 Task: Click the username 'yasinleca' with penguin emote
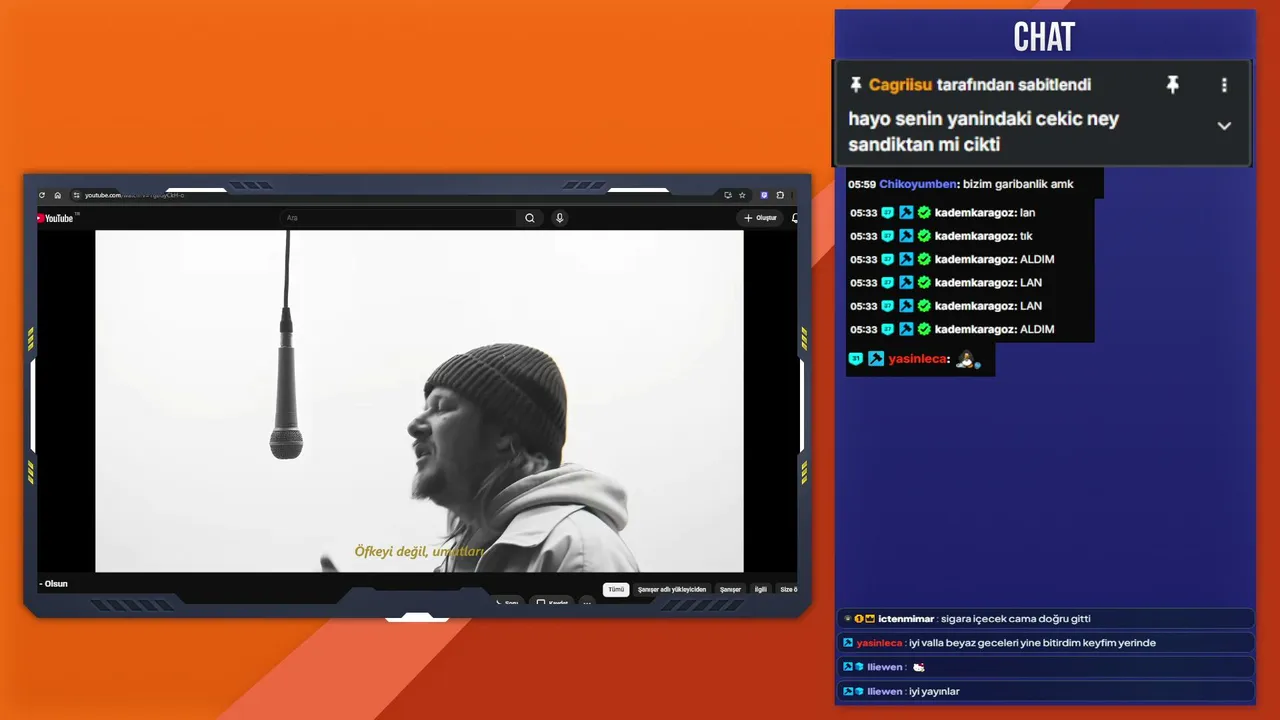click(918, 359)
